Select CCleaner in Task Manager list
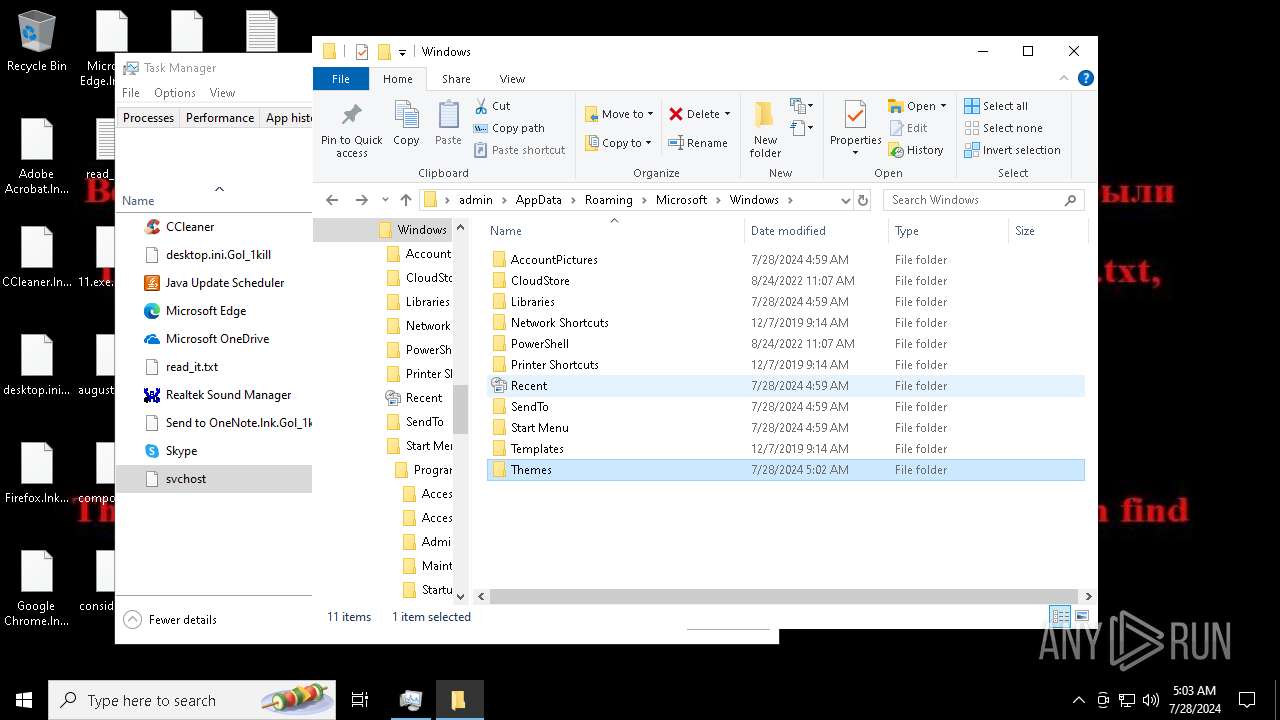1280x720 pixels. 214,227
